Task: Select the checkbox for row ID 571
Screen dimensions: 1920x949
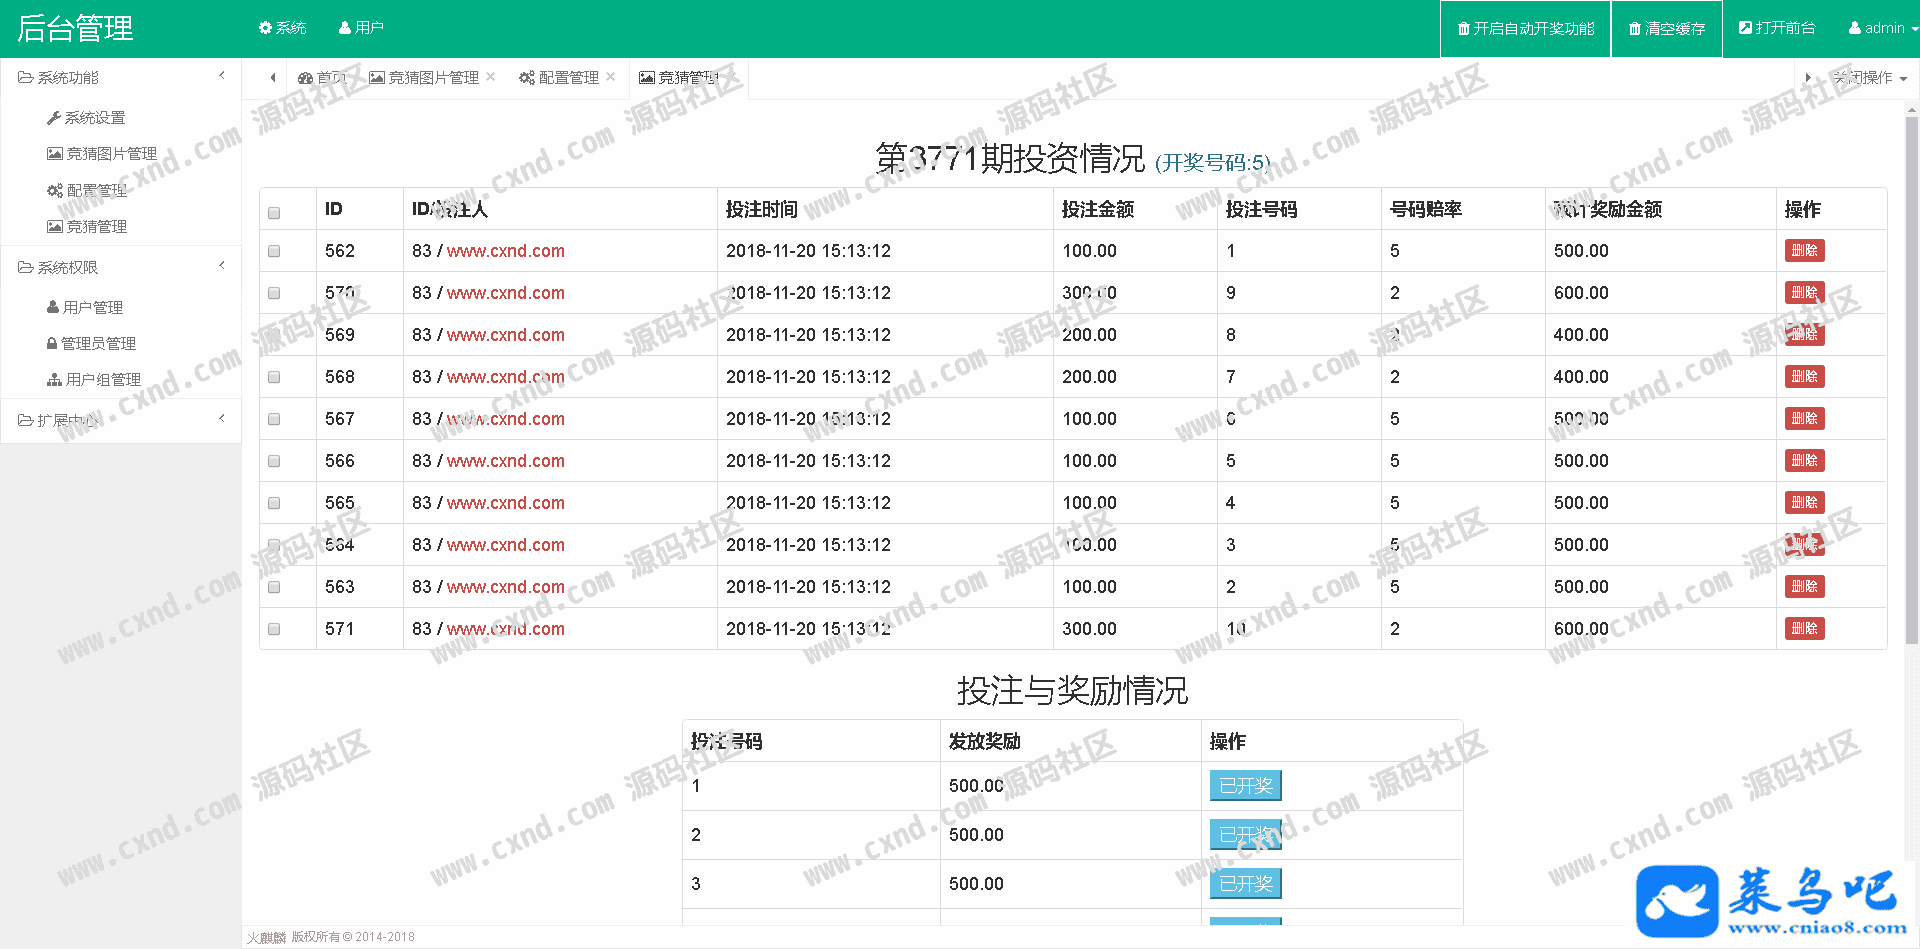Action: (x=274, y=629)
